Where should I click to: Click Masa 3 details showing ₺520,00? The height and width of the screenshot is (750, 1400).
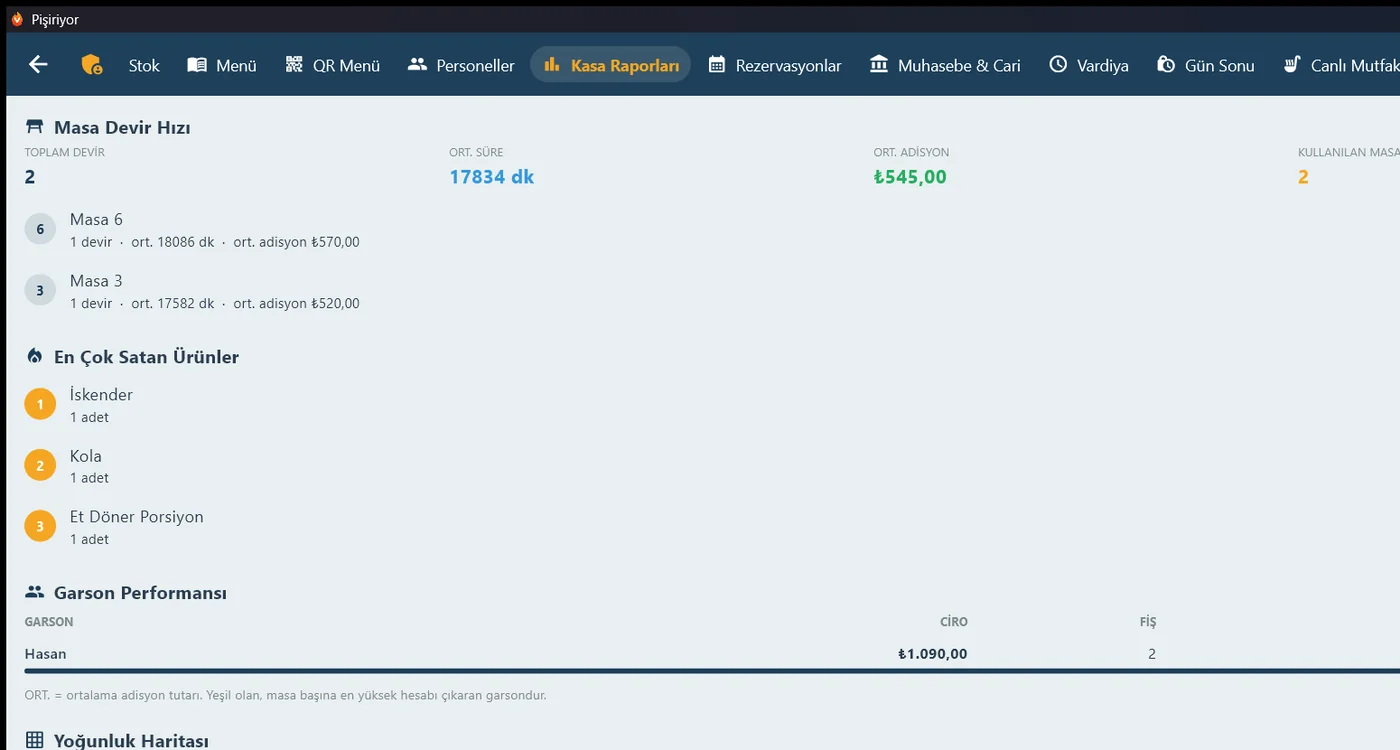click(215, 303)
